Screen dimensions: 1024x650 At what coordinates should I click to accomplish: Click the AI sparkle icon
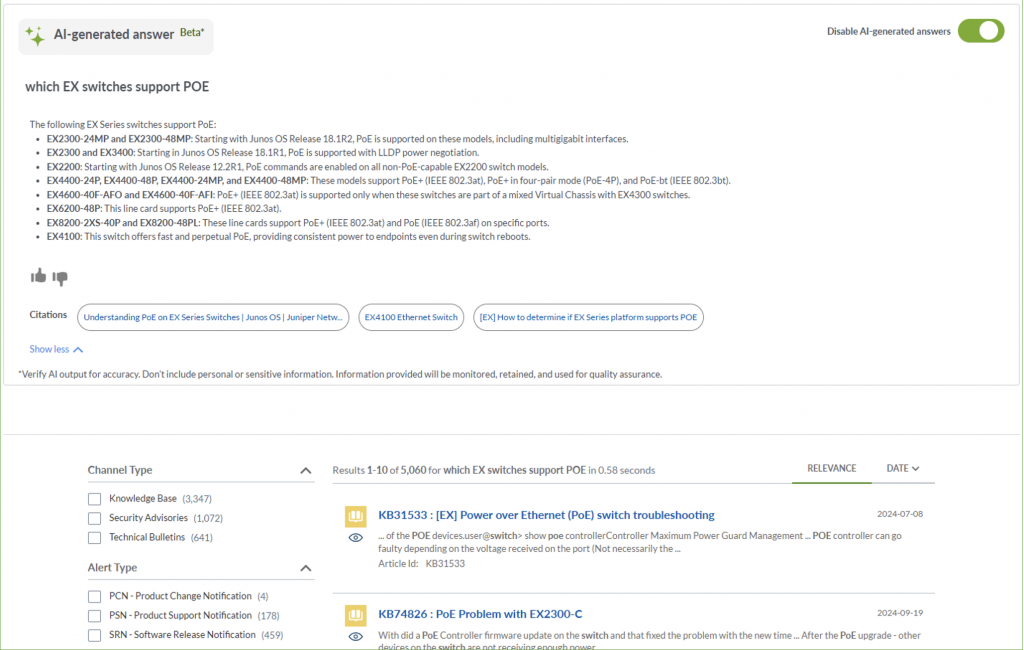(x=35, y=36)
